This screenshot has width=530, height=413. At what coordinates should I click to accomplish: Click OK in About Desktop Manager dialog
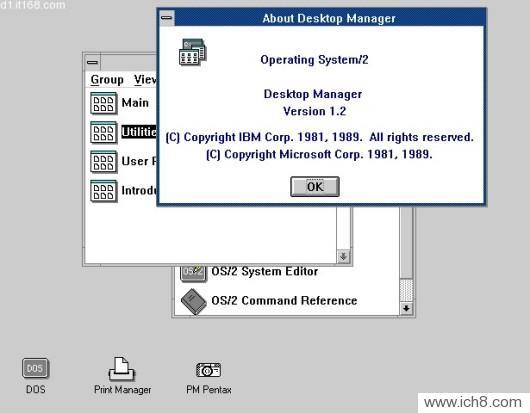click(x=315, y=187)
